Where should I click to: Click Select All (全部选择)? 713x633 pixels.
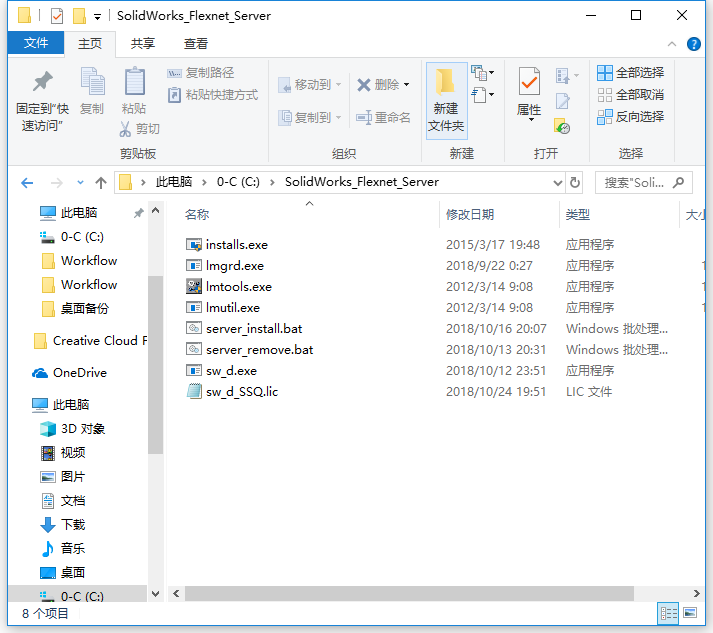[x=630, y=73]
